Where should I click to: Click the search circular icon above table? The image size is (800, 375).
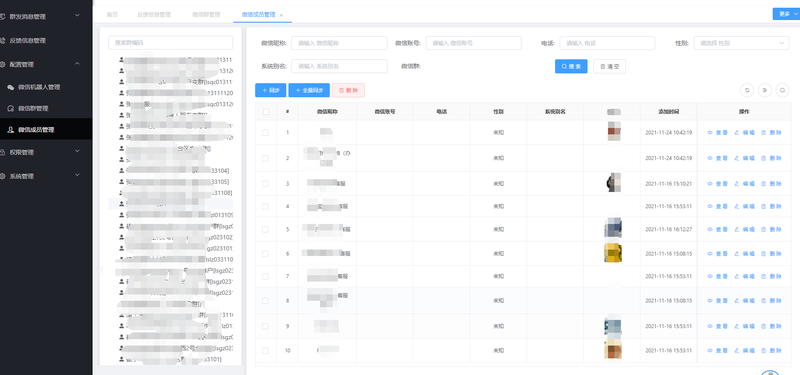[782, 90]
